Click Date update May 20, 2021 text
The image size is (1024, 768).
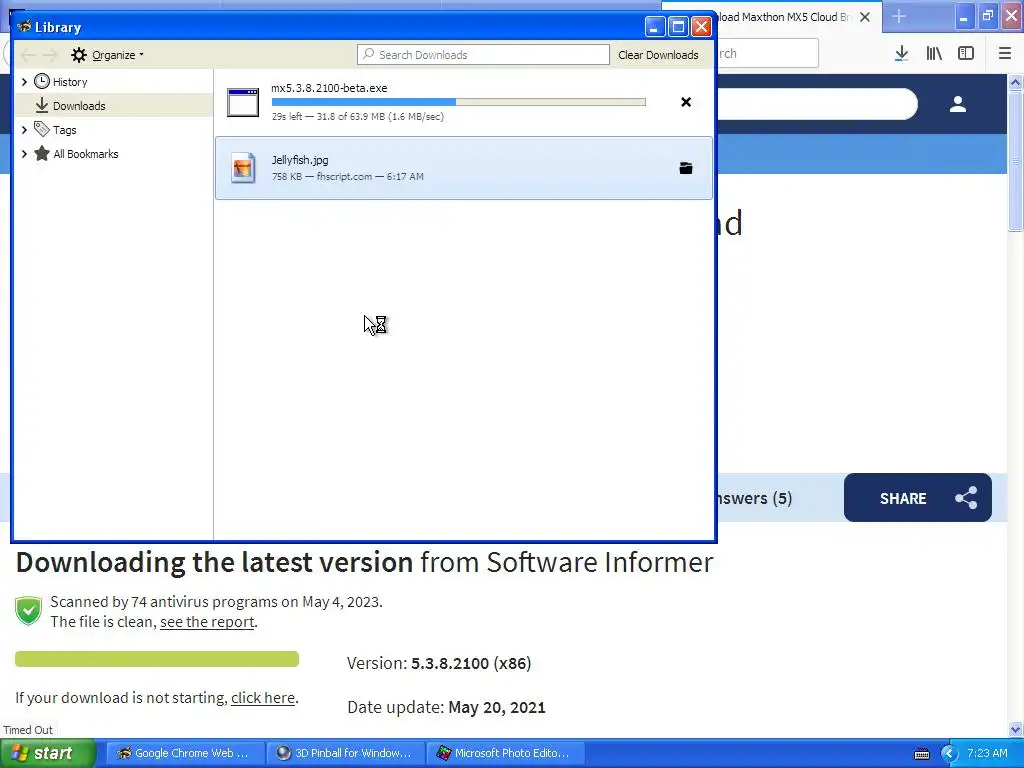pos(446,707)
